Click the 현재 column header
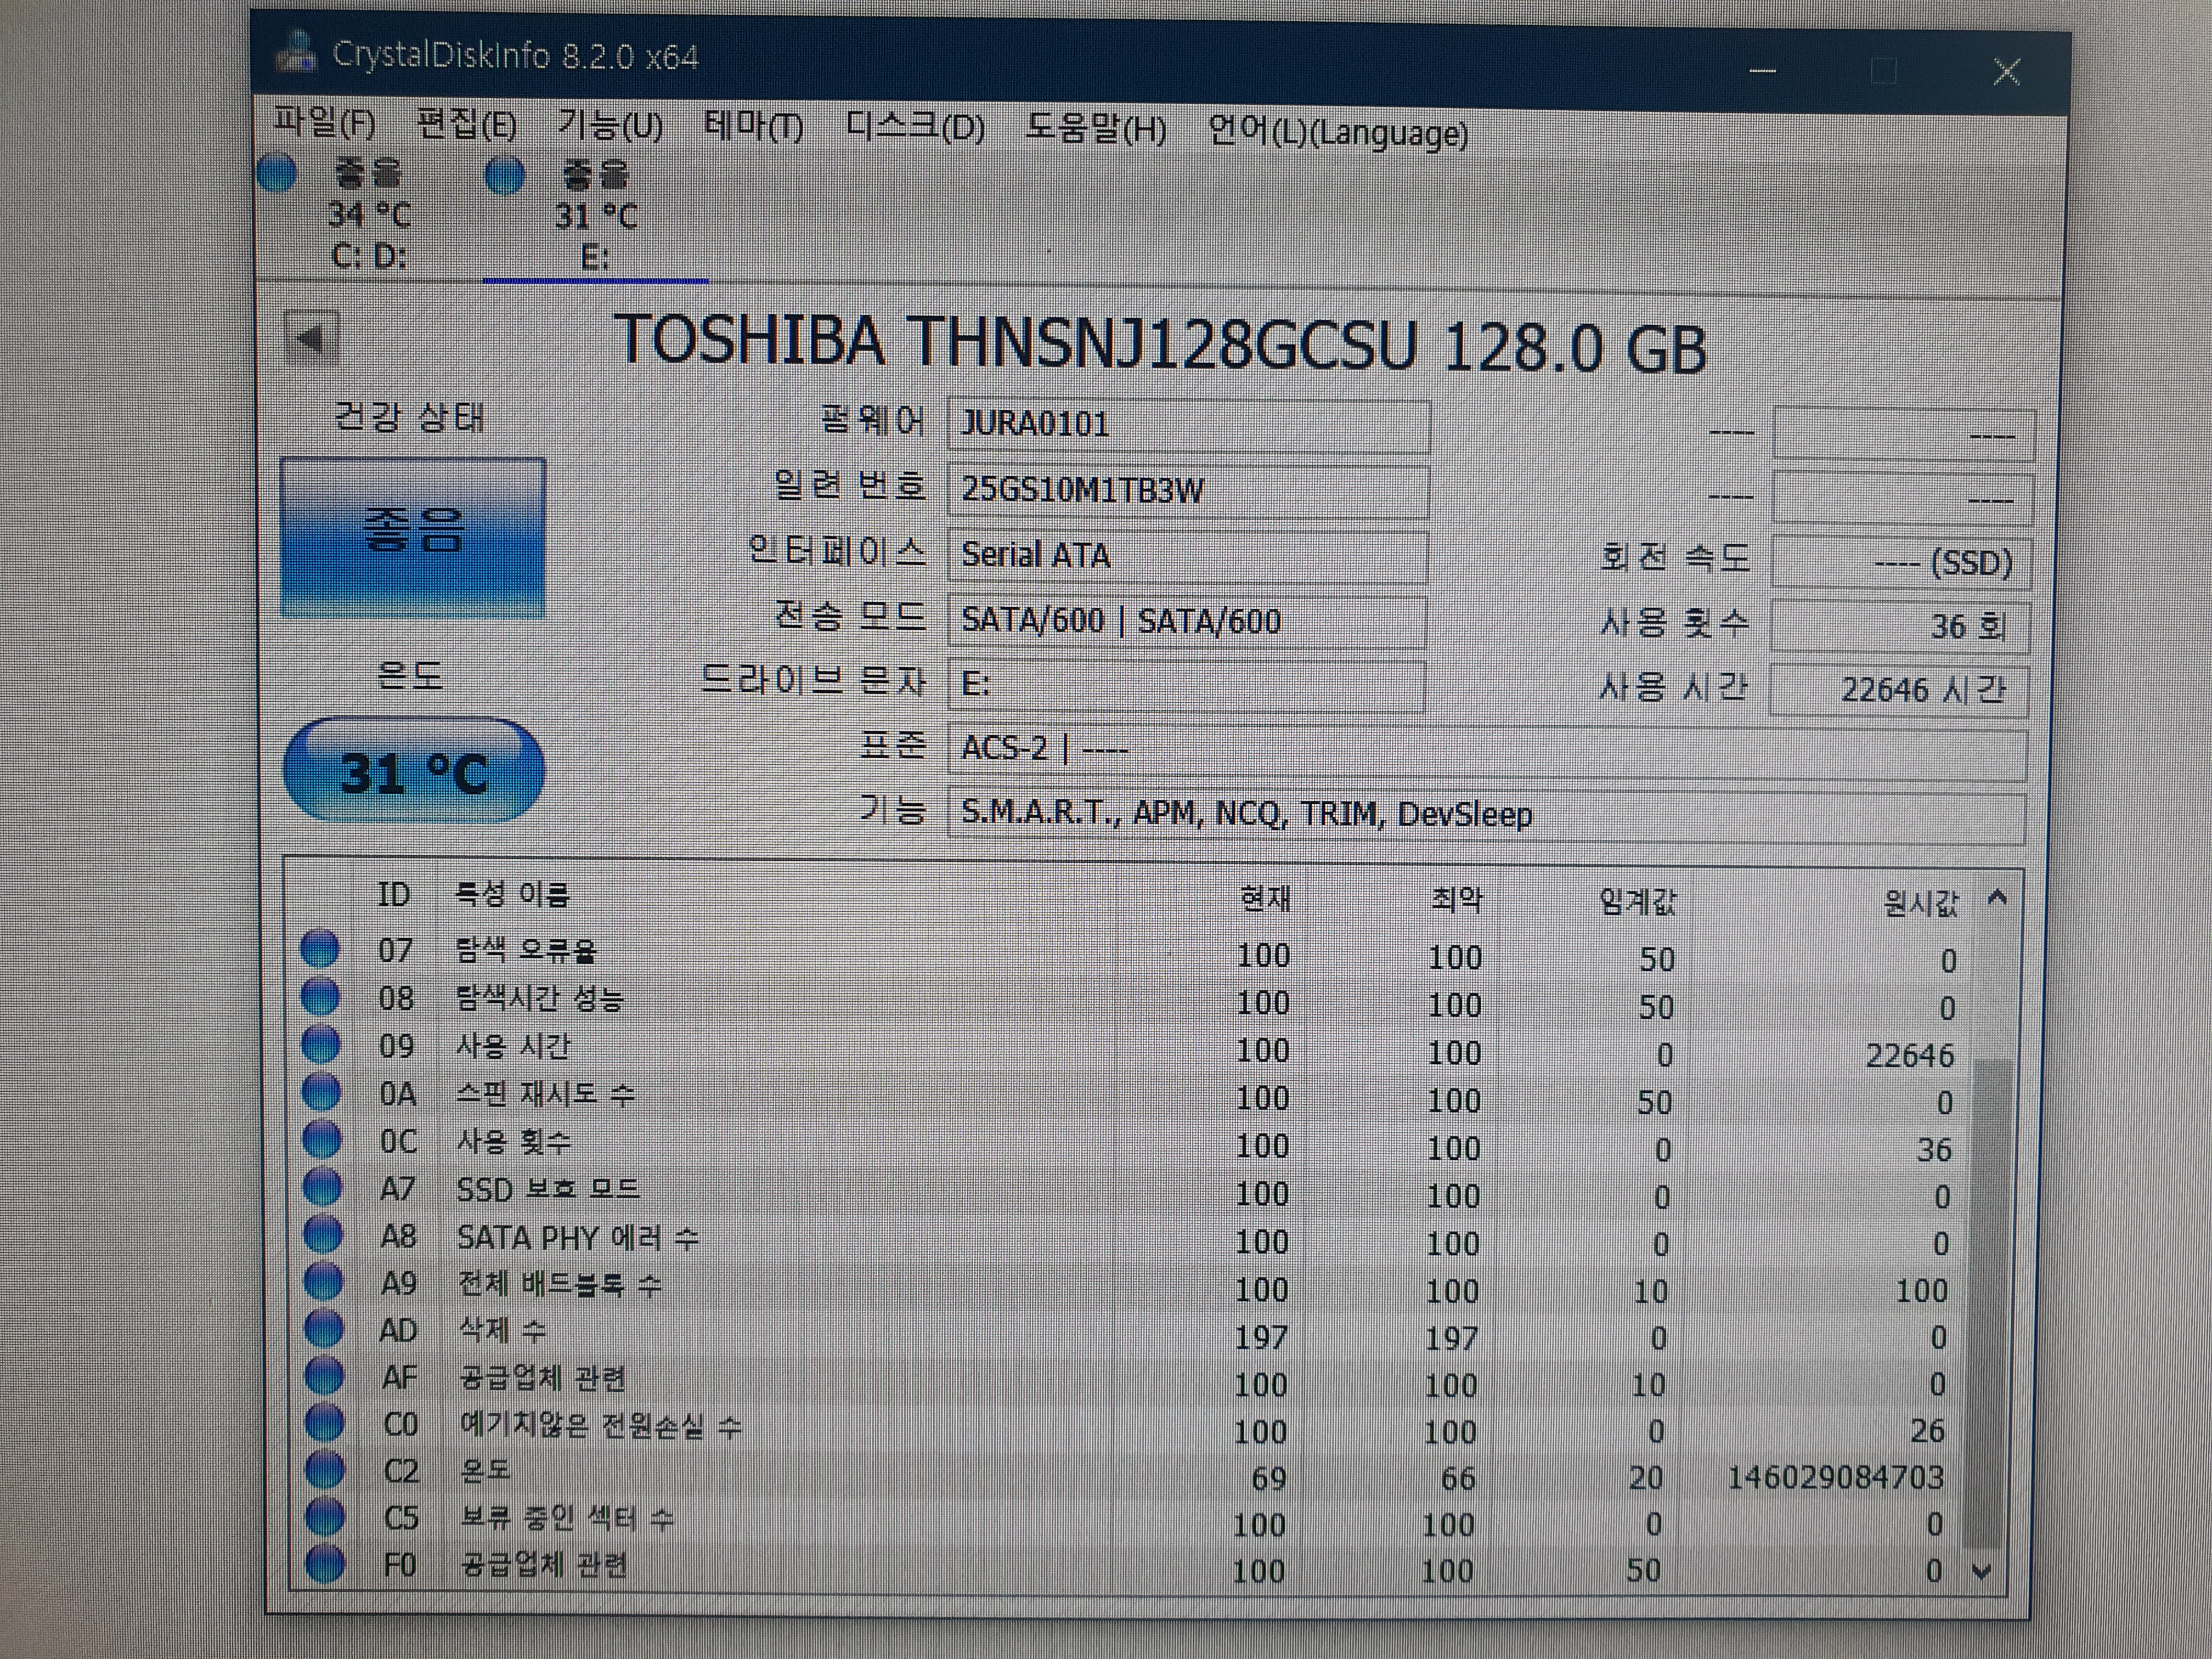 click(1265, 899)
